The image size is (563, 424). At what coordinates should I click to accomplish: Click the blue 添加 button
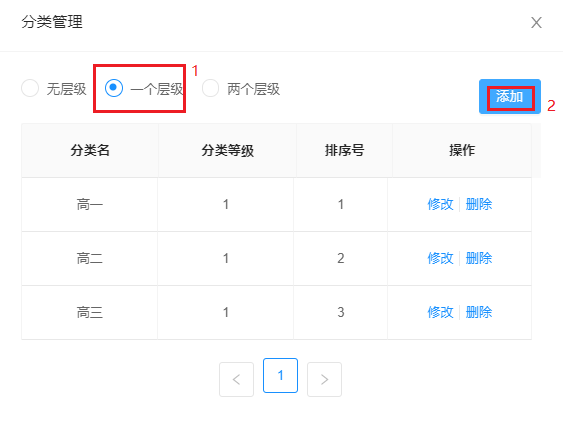(510, 97)
